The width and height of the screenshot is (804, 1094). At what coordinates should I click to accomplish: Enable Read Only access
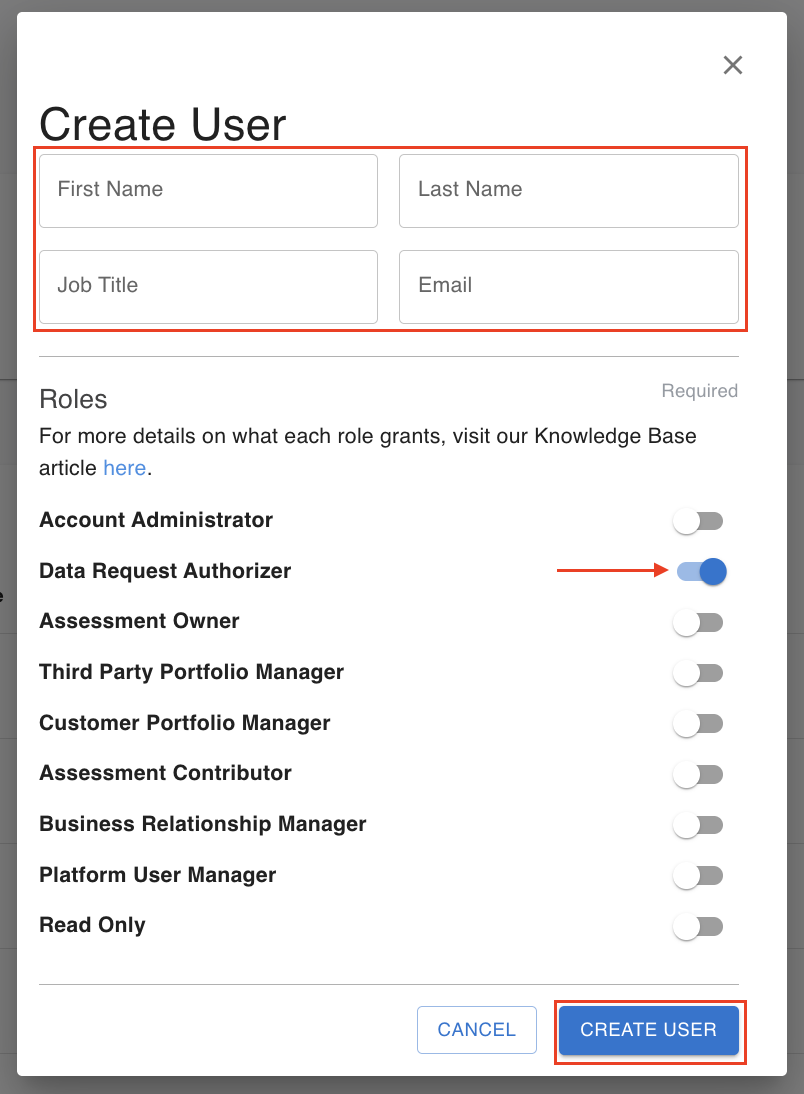698,926
